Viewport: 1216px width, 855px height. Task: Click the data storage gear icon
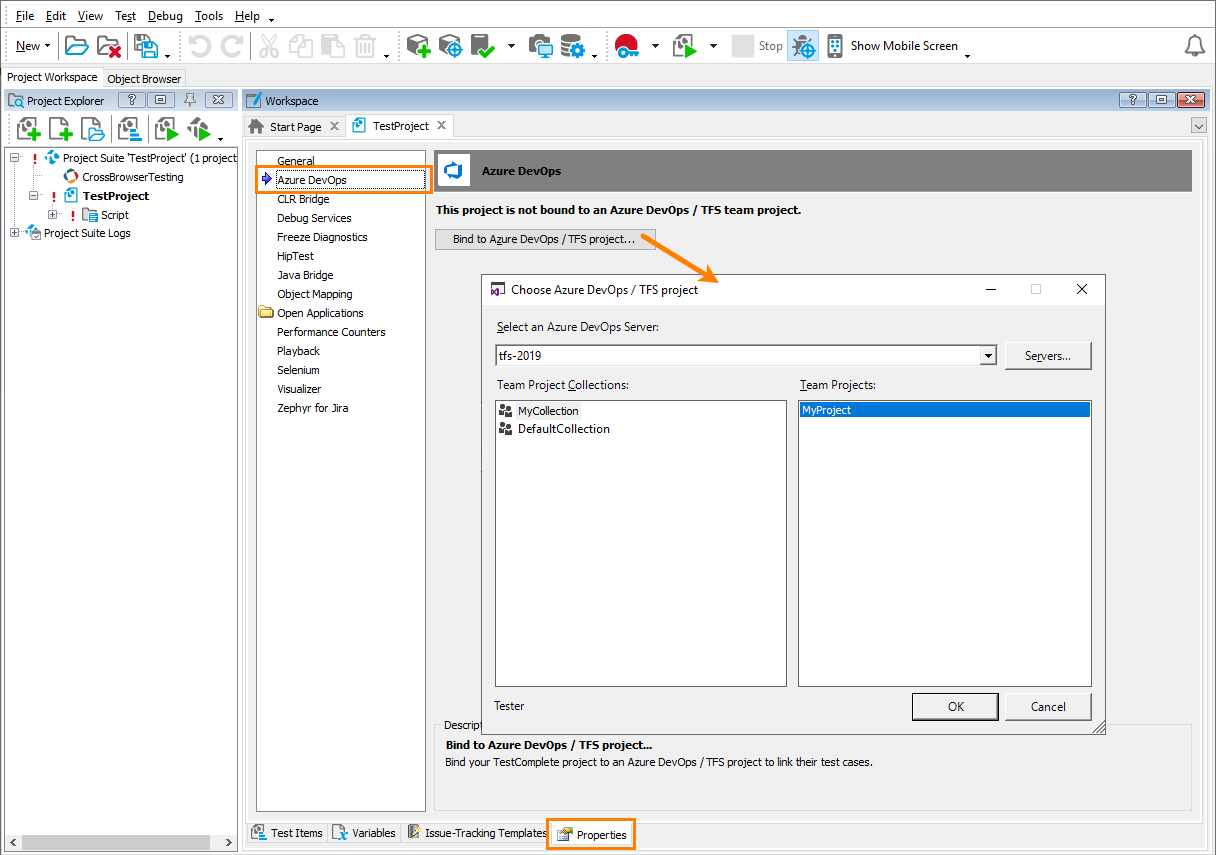[573, 46]
